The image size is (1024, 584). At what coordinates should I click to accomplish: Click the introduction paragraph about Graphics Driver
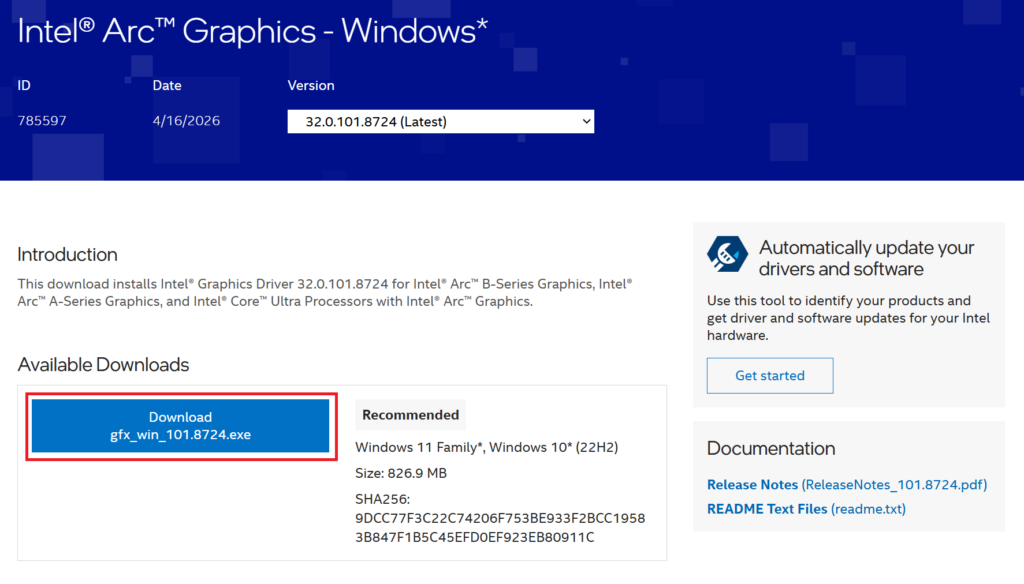pyautogui.click(x=324, y=293)
